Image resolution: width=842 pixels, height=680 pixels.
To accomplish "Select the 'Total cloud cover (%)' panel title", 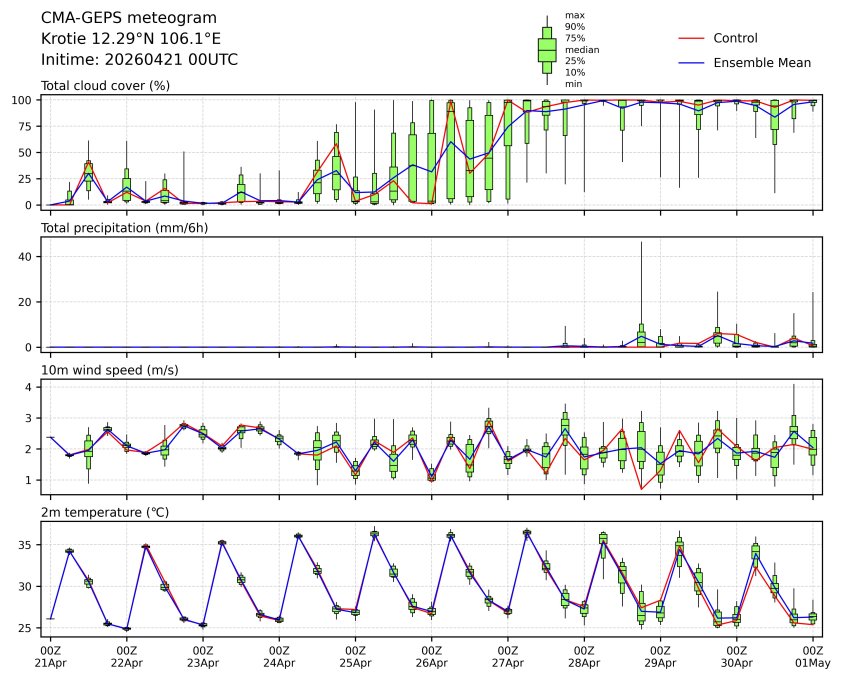I will (x=105, y=86).
